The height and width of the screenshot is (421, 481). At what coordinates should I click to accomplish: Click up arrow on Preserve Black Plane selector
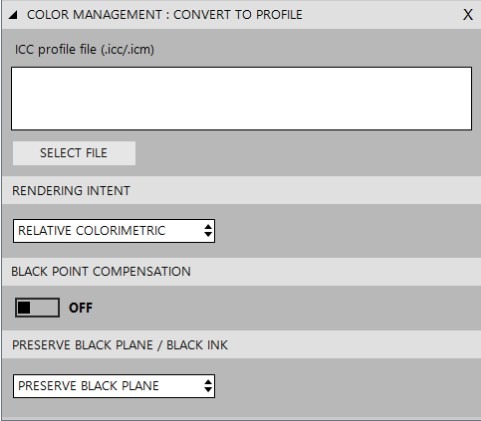(x=208, y=382)
